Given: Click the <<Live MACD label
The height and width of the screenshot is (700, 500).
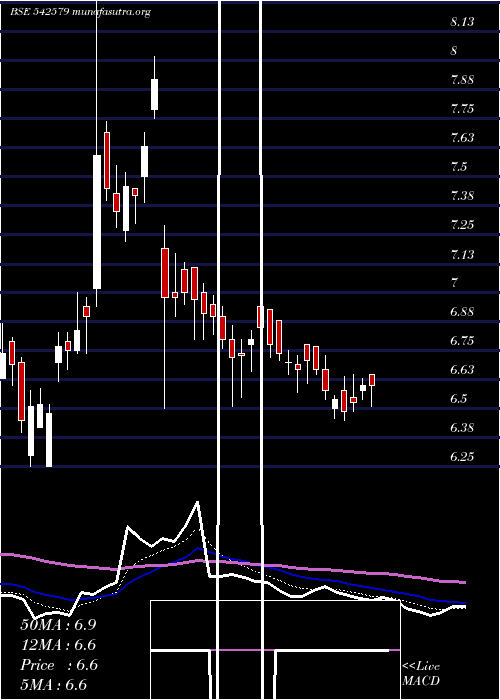Looking at the screenshot, I should (x=421, y=674).
